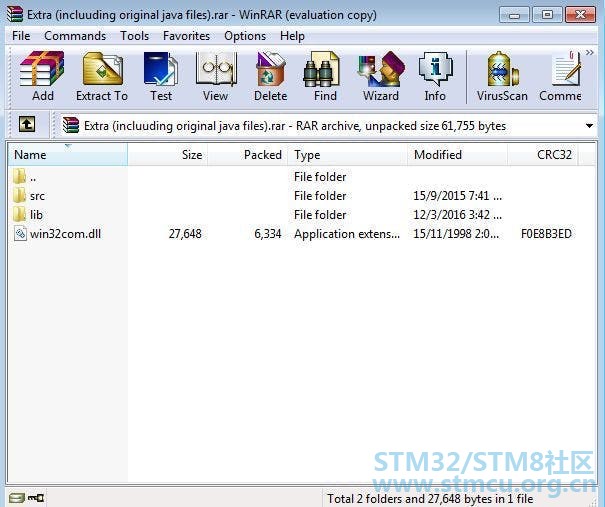Open the Commands menu
Viewport: 605px width, 507px height.
75,36
